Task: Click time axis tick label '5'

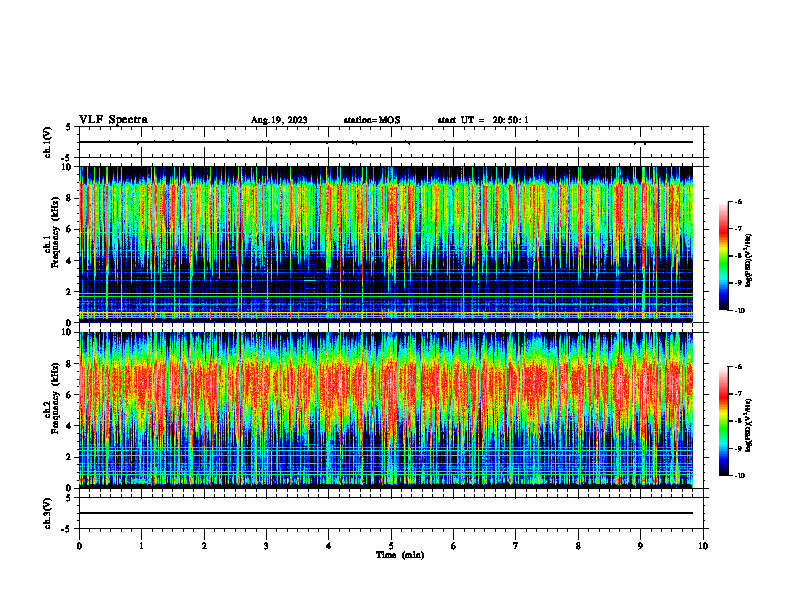Action: tap(391, 546)
